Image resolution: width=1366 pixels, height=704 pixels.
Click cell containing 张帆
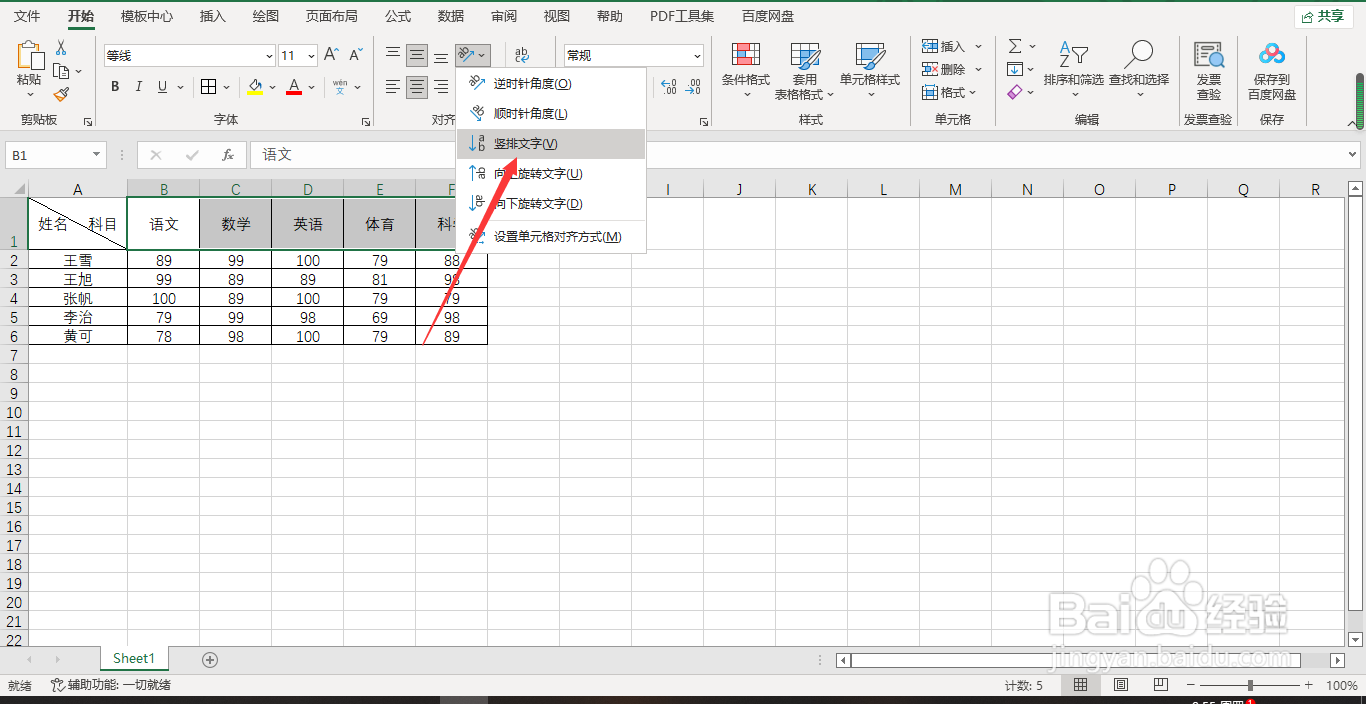coord(78,298)
